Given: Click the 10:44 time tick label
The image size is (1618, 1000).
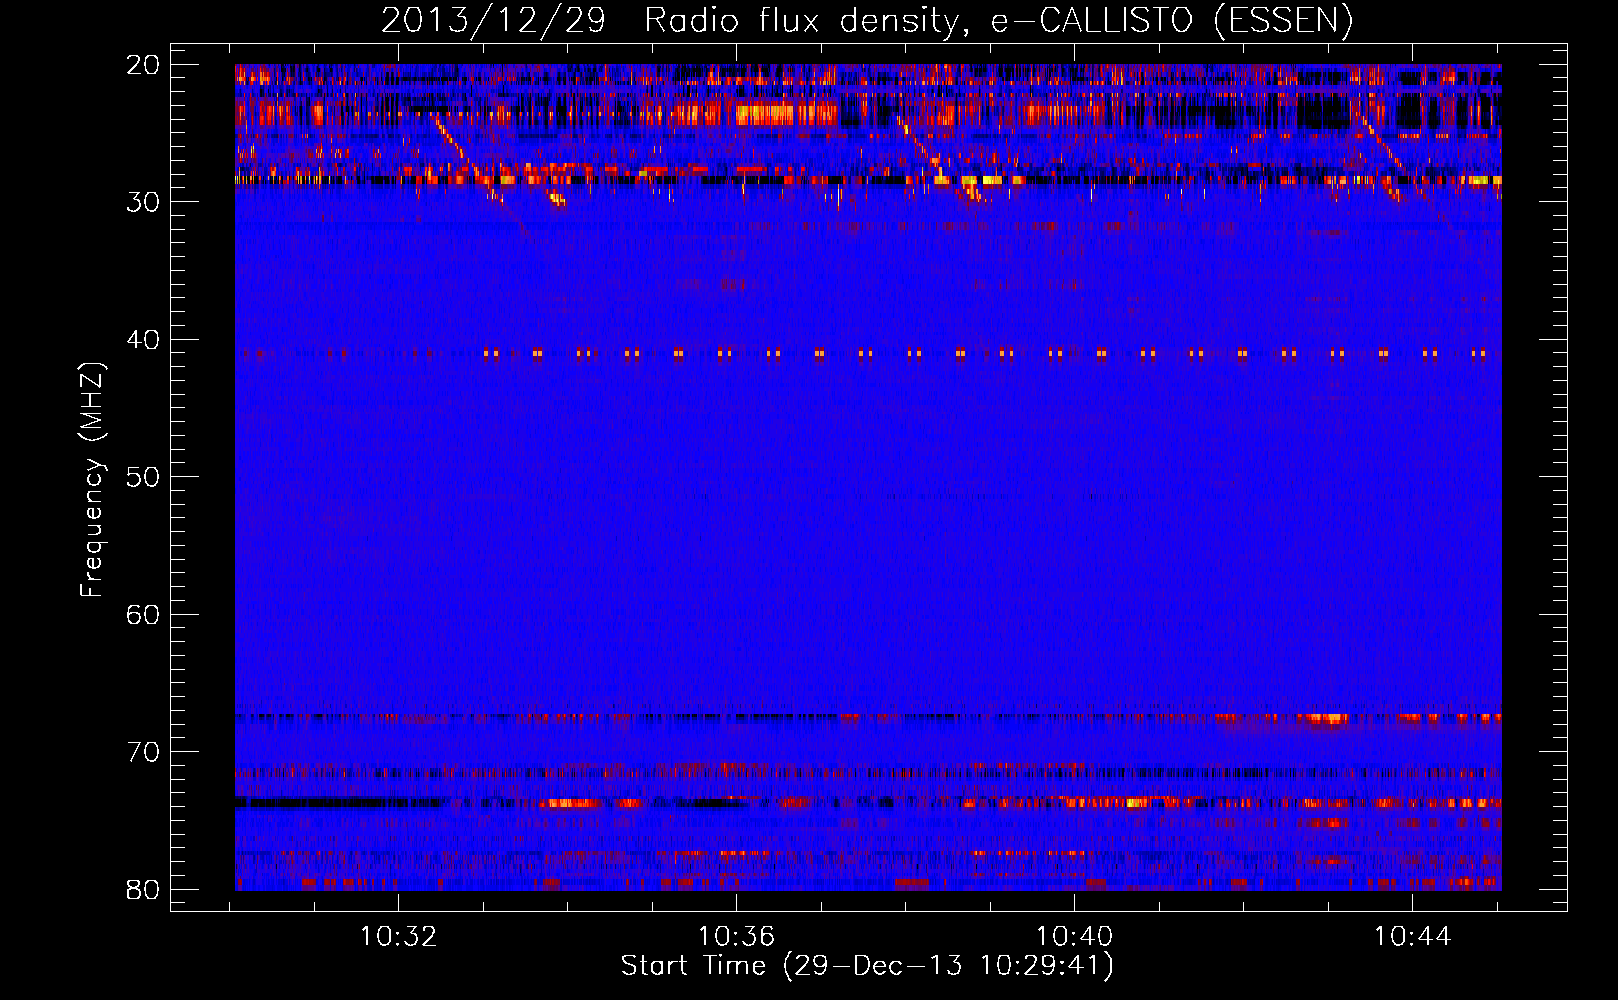Looking at the screenshot, I should pos(1412,937).
